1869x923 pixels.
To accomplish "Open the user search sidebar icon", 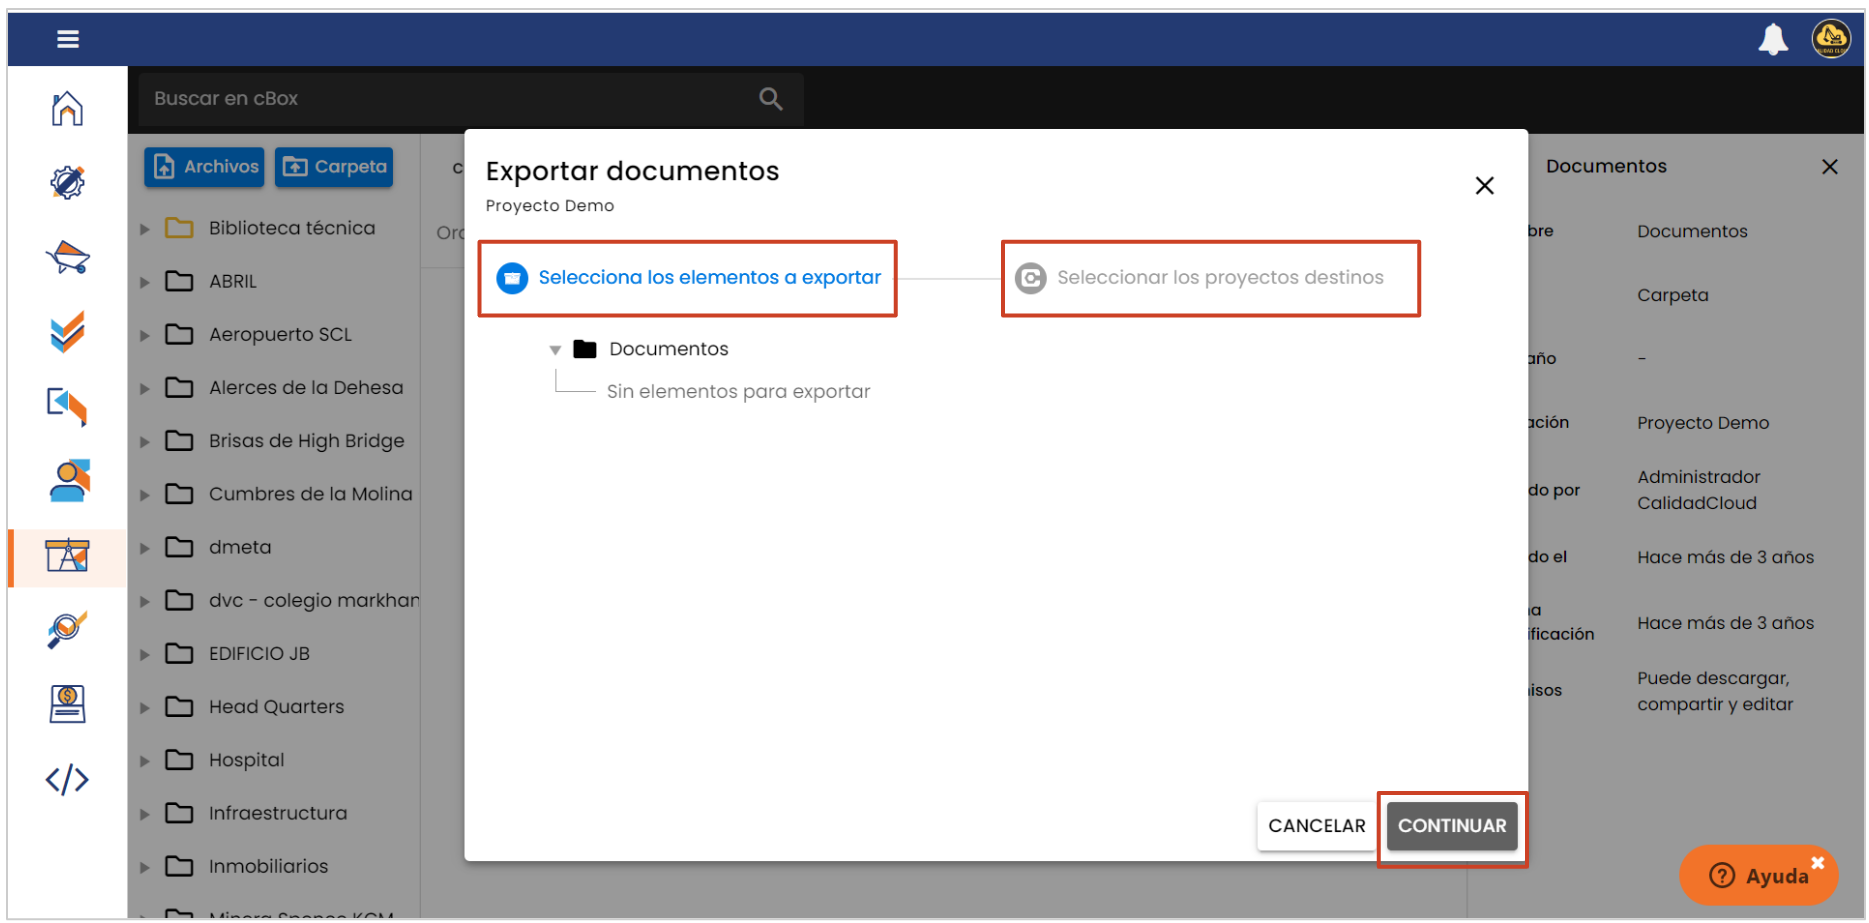I will (x=67, y=481).
